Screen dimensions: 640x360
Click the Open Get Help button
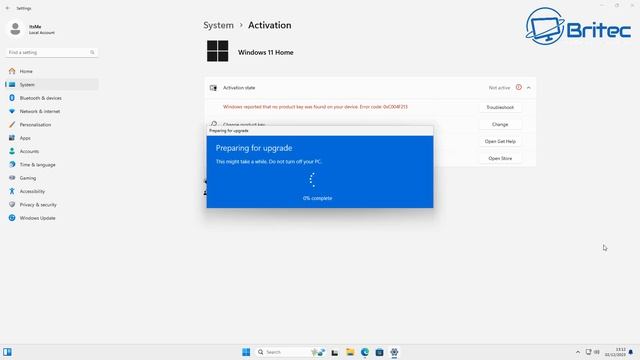500,141
